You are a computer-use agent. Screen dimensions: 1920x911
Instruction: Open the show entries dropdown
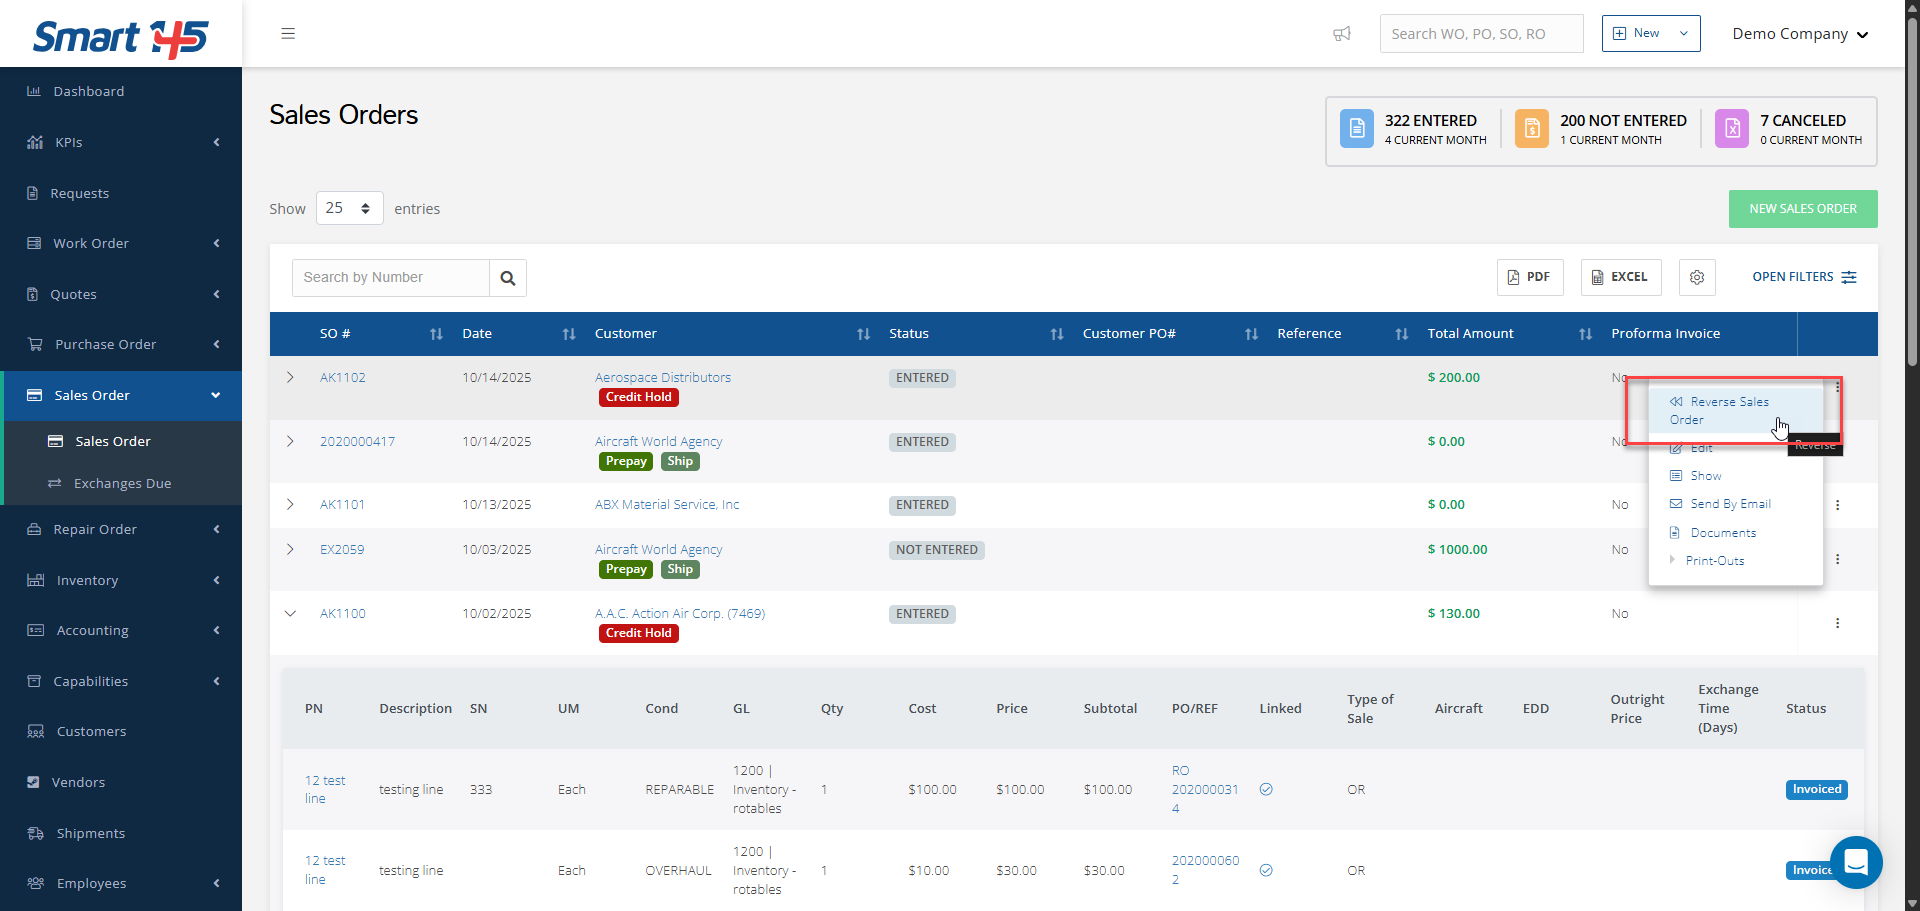tap(349, 208)
